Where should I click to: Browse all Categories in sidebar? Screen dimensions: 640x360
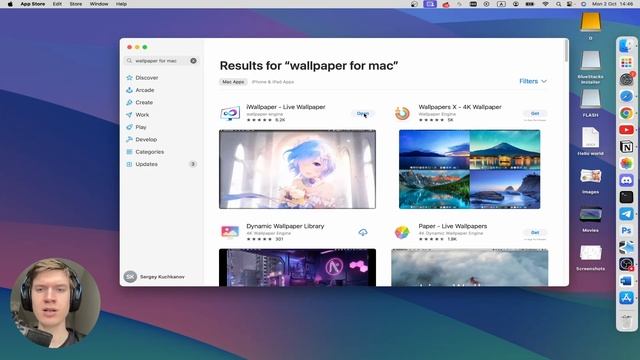tap(145, 152)
